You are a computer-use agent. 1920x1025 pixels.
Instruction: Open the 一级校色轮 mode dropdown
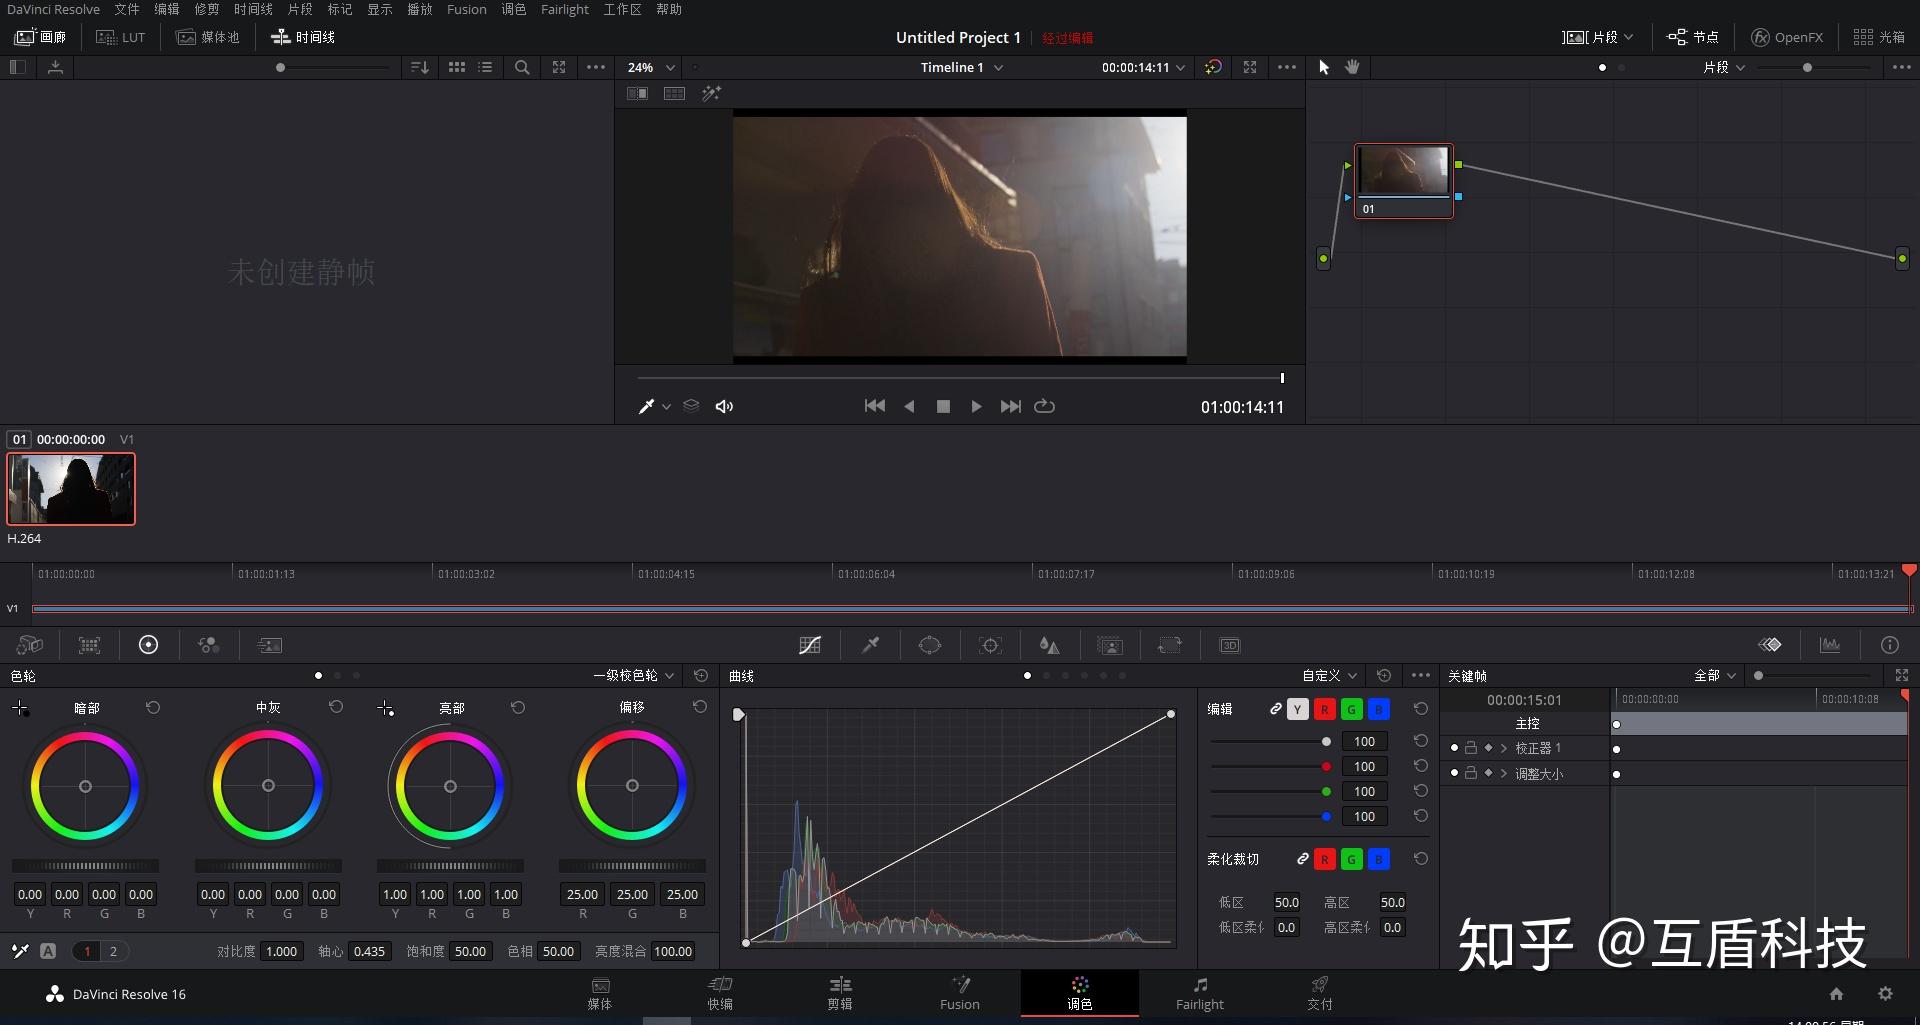(x=634, y=676)
